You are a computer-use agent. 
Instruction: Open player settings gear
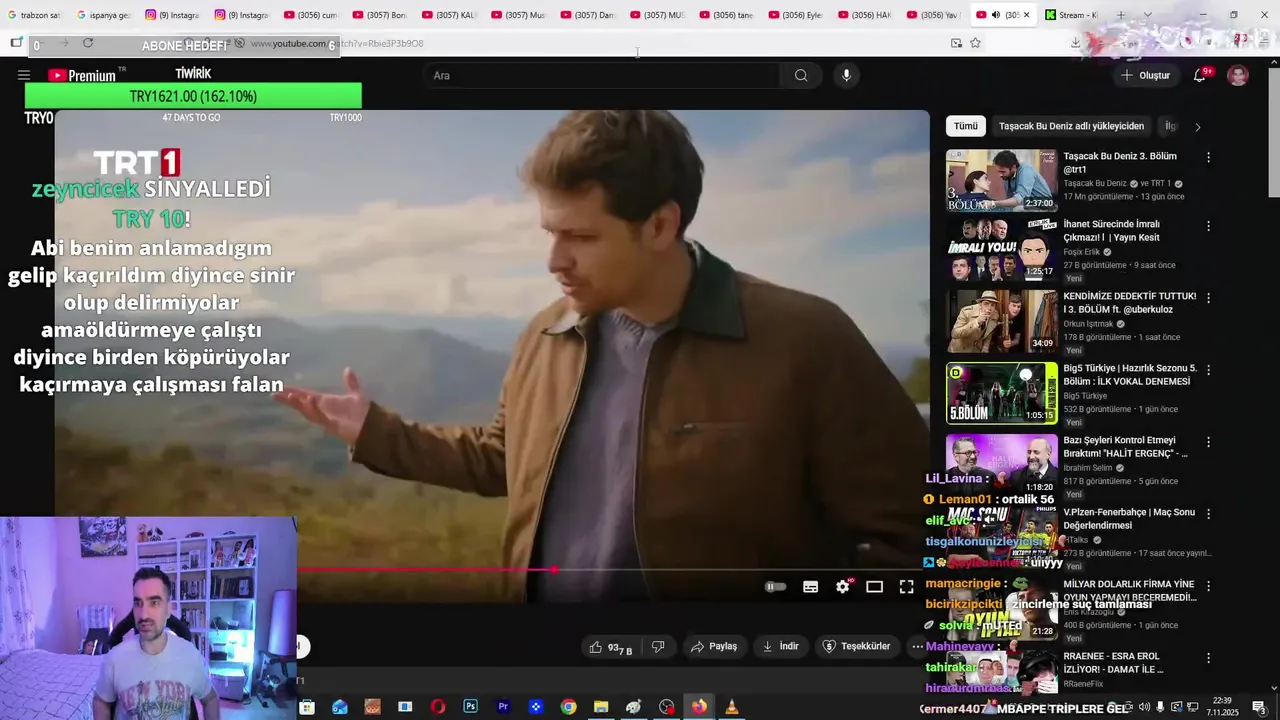coord(843,587)
